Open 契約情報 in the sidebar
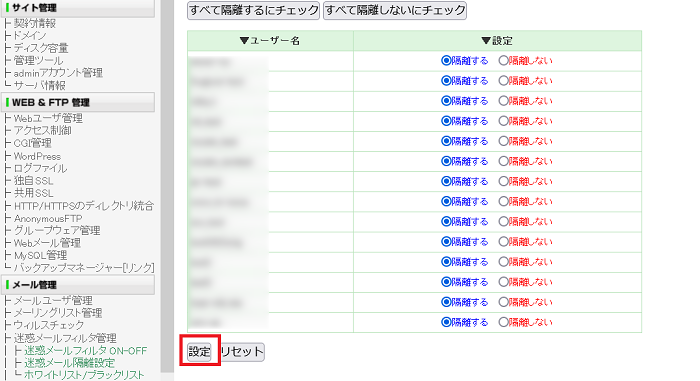The width and height of the screenshot is (700, 381). [35, 23]
